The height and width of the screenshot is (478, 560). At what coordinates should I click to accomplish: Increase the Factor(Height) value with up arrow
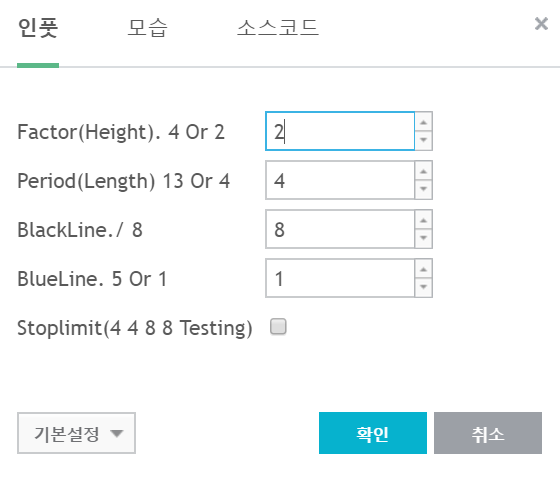tap(424, 122)
